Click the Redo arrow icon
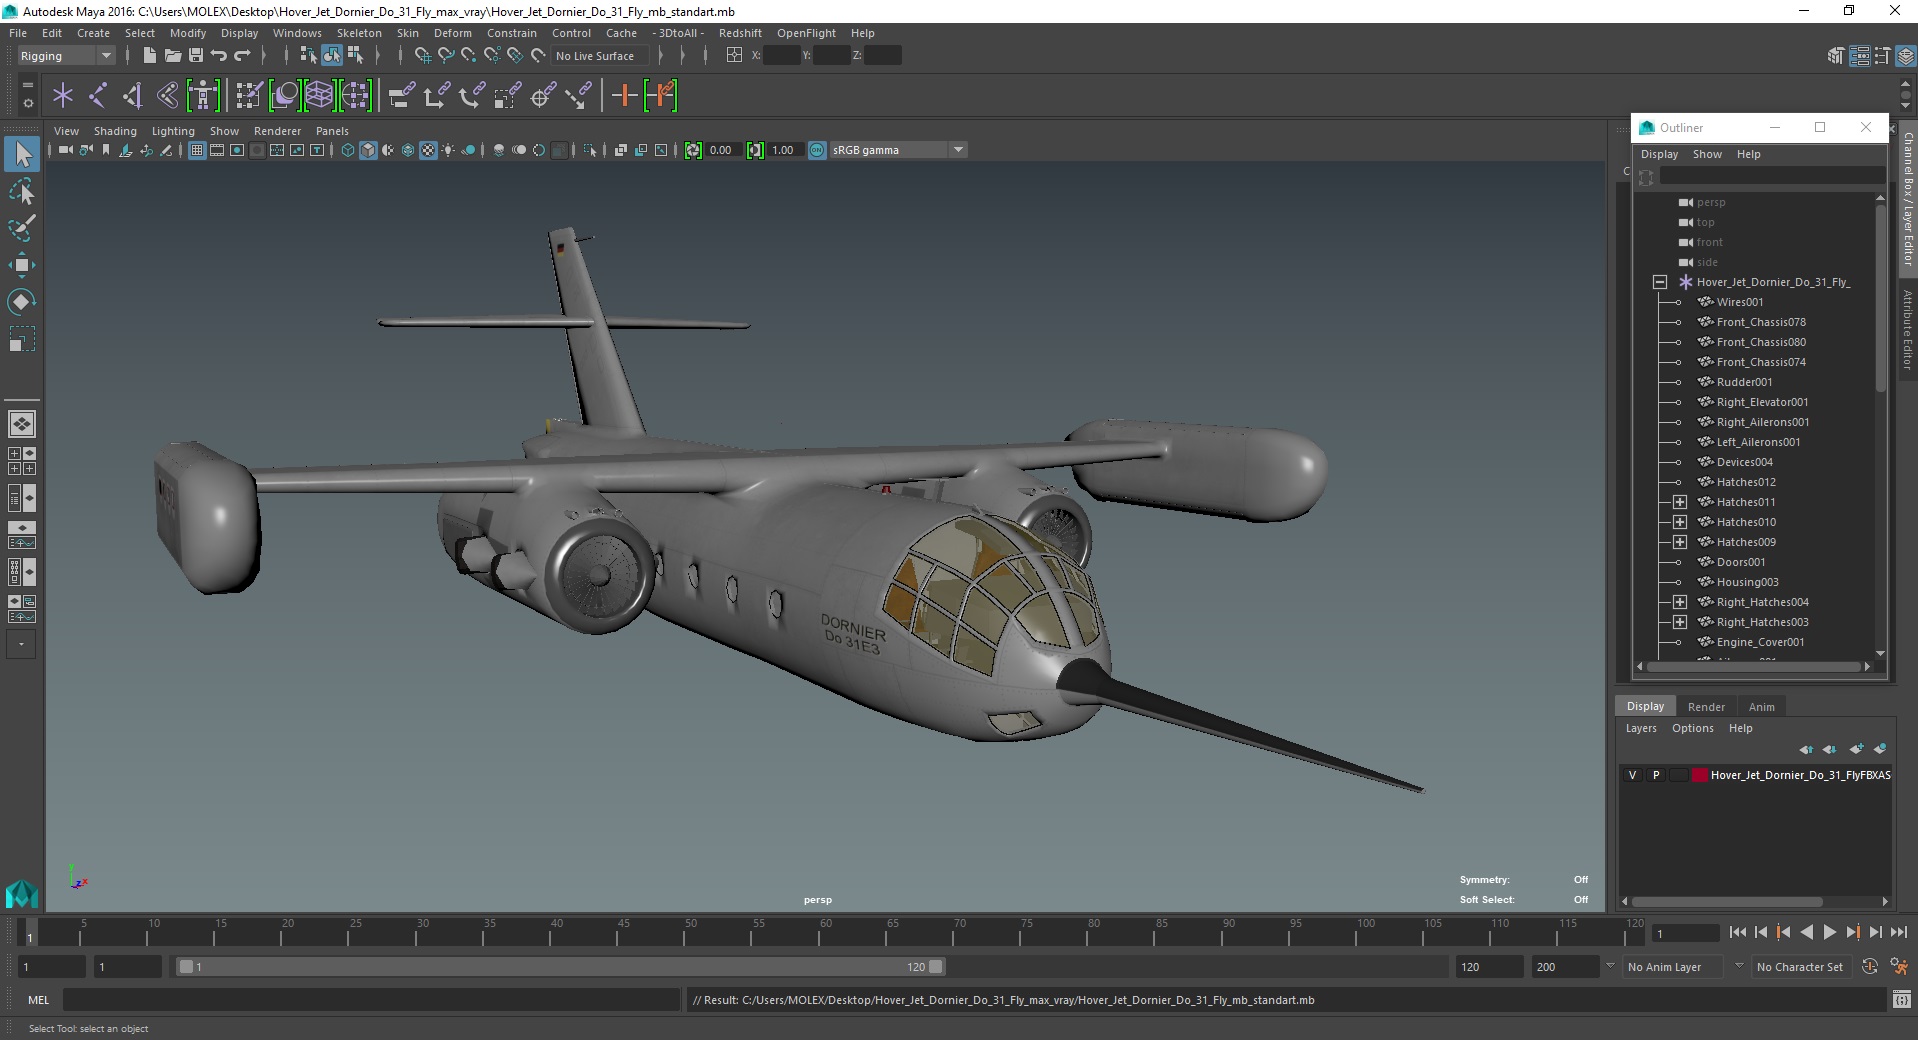This screenshot has width=1918, height=1040. coord(242,56)
